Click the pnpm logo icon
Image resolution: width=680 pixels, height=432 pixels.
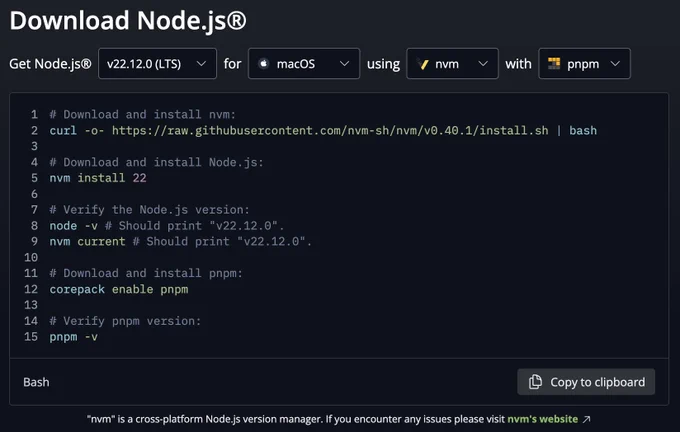click(554, 63)
